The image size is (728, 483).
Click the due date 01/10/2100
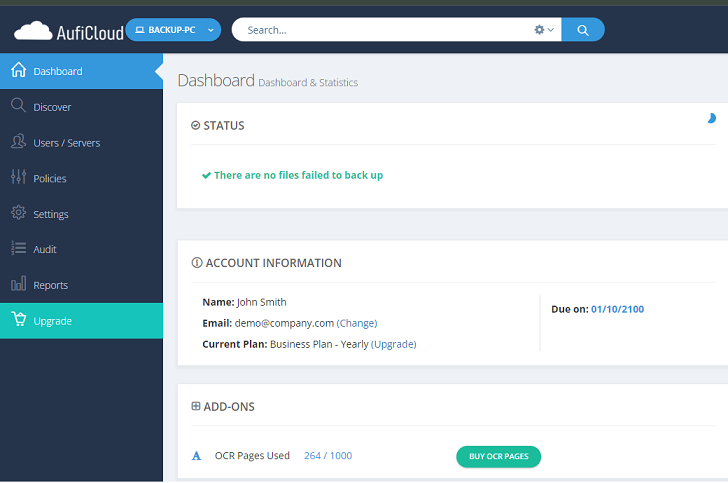618,309
